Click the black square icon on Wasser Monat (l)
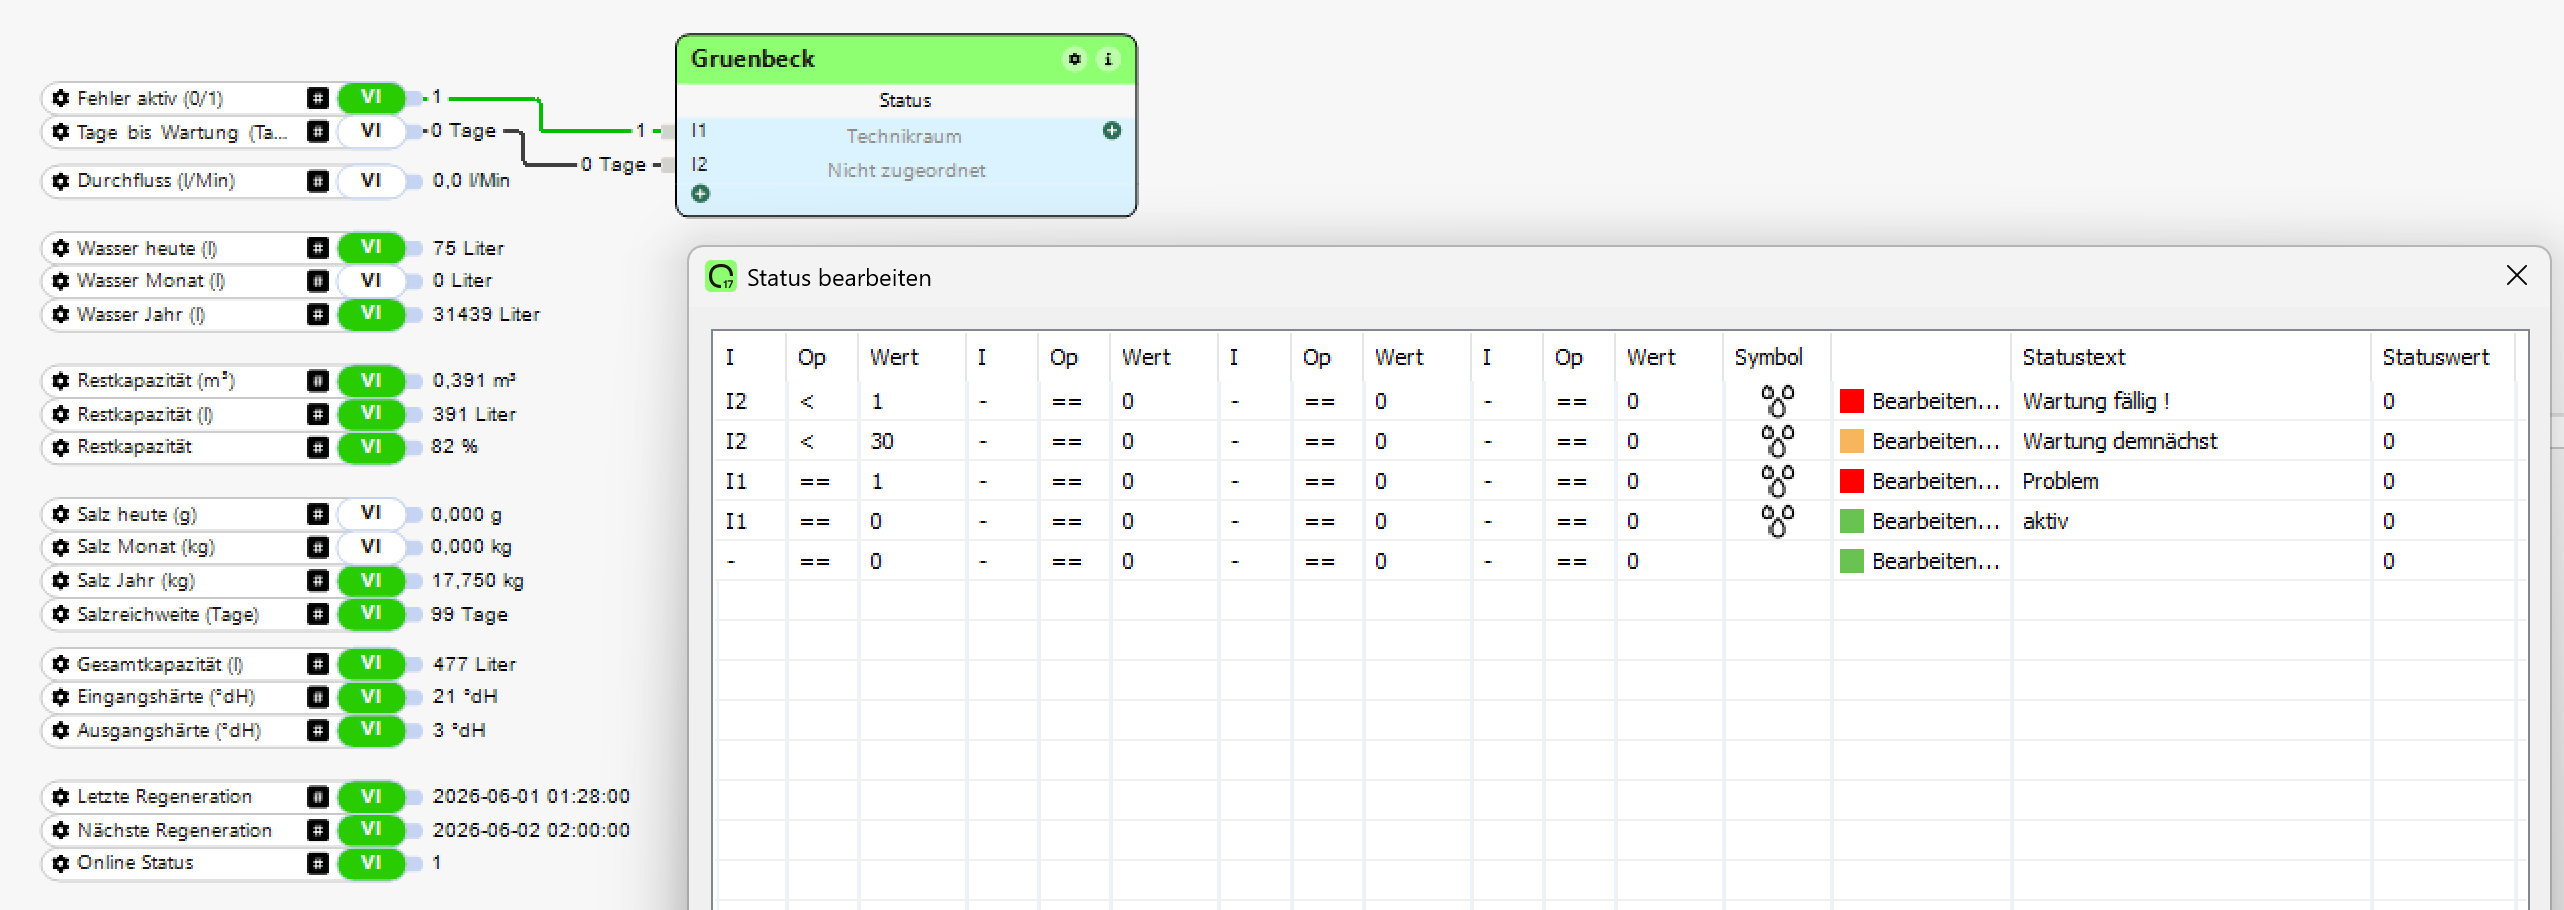Screen dimensions: 2564x910 318,281
